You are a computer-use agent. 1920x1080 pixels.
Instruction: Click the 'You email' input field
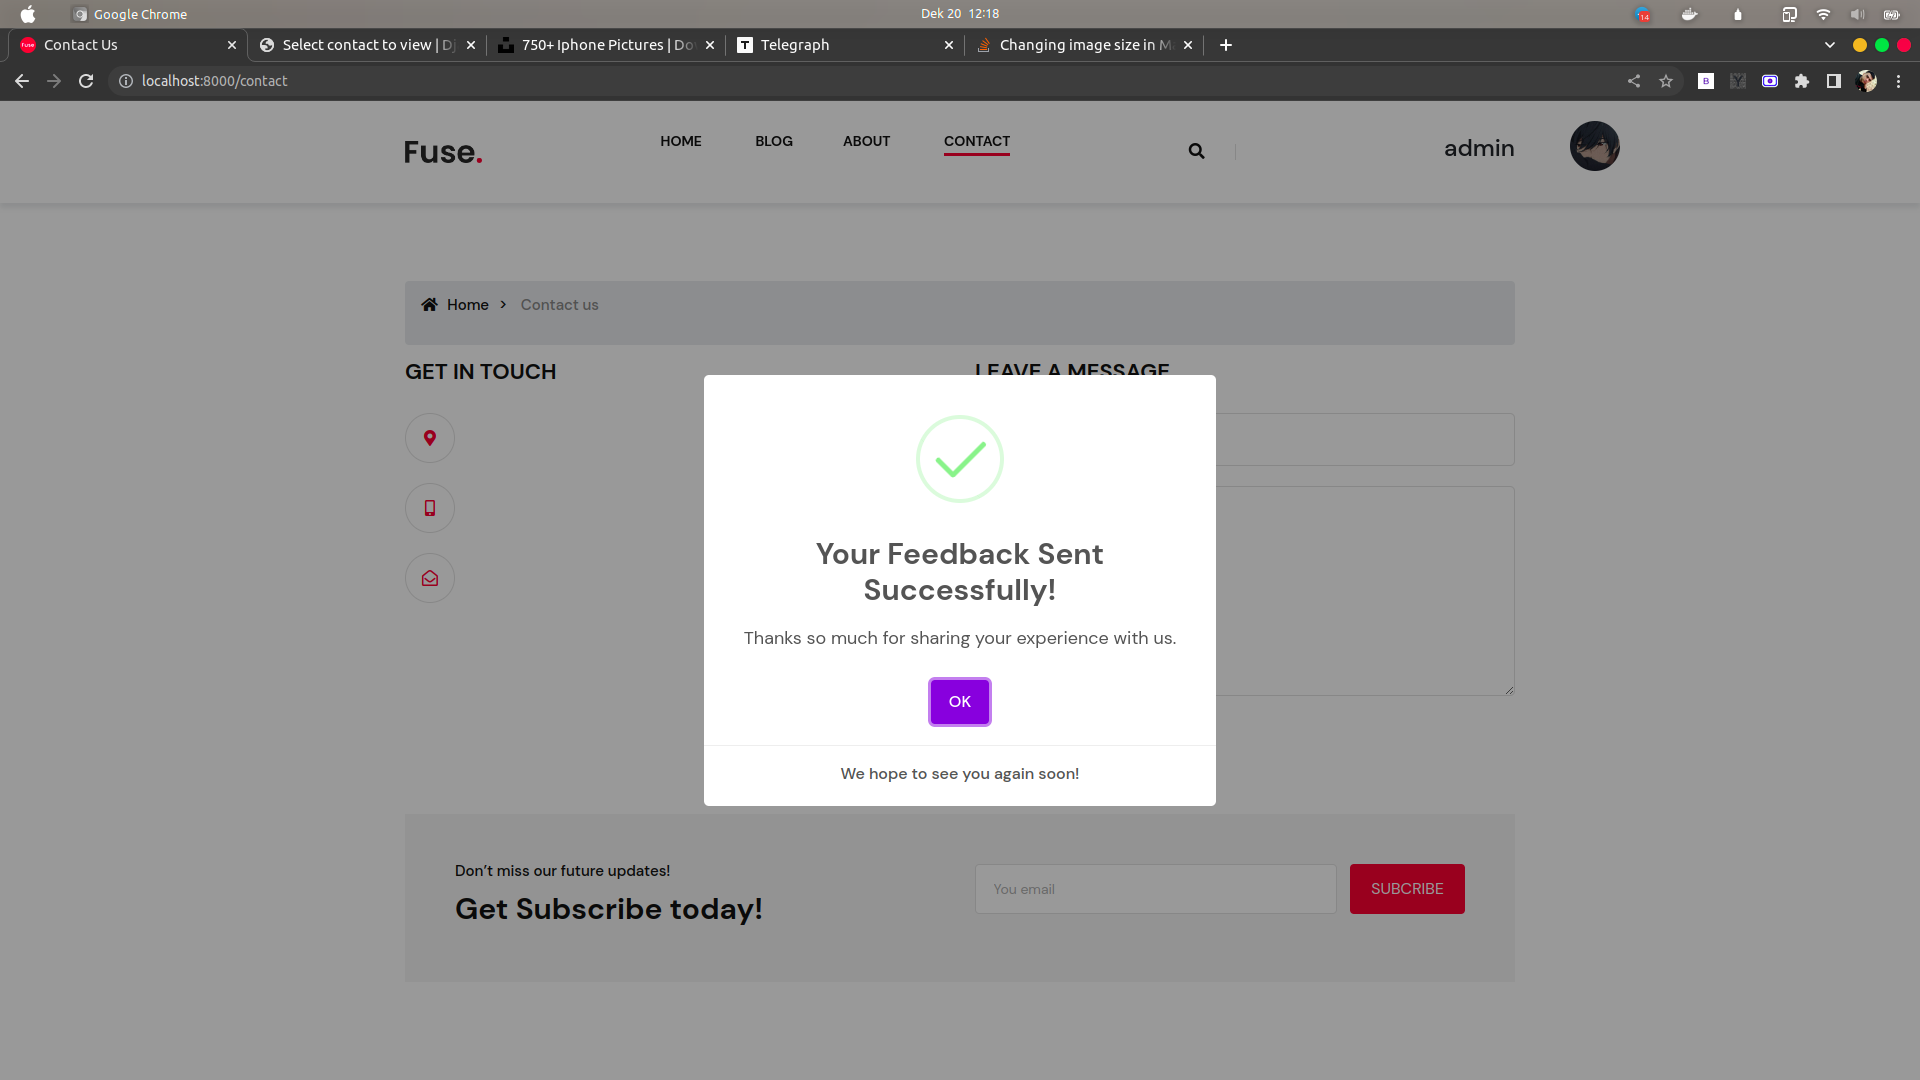(x=1155, y=889)
